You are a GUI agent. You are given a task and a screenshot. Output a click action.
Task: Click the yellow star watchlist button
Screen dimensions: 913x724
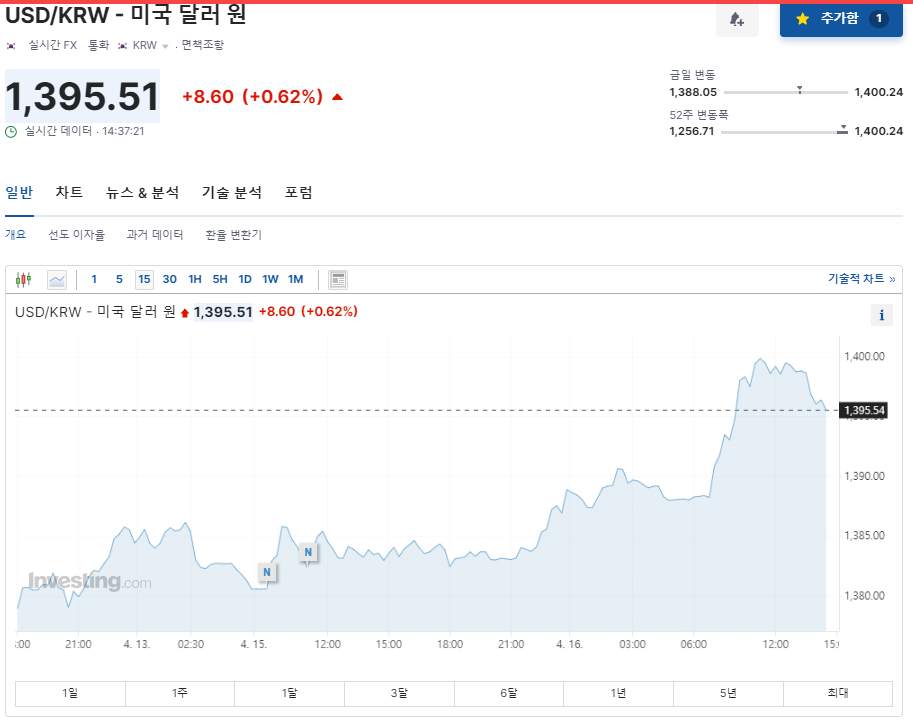(841, 19)
